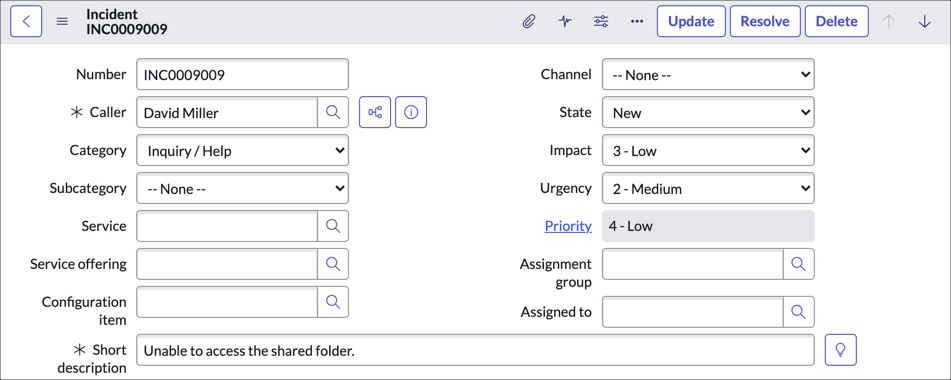Open the Channel dropdown
951x380 pixels.
[708, 75]
